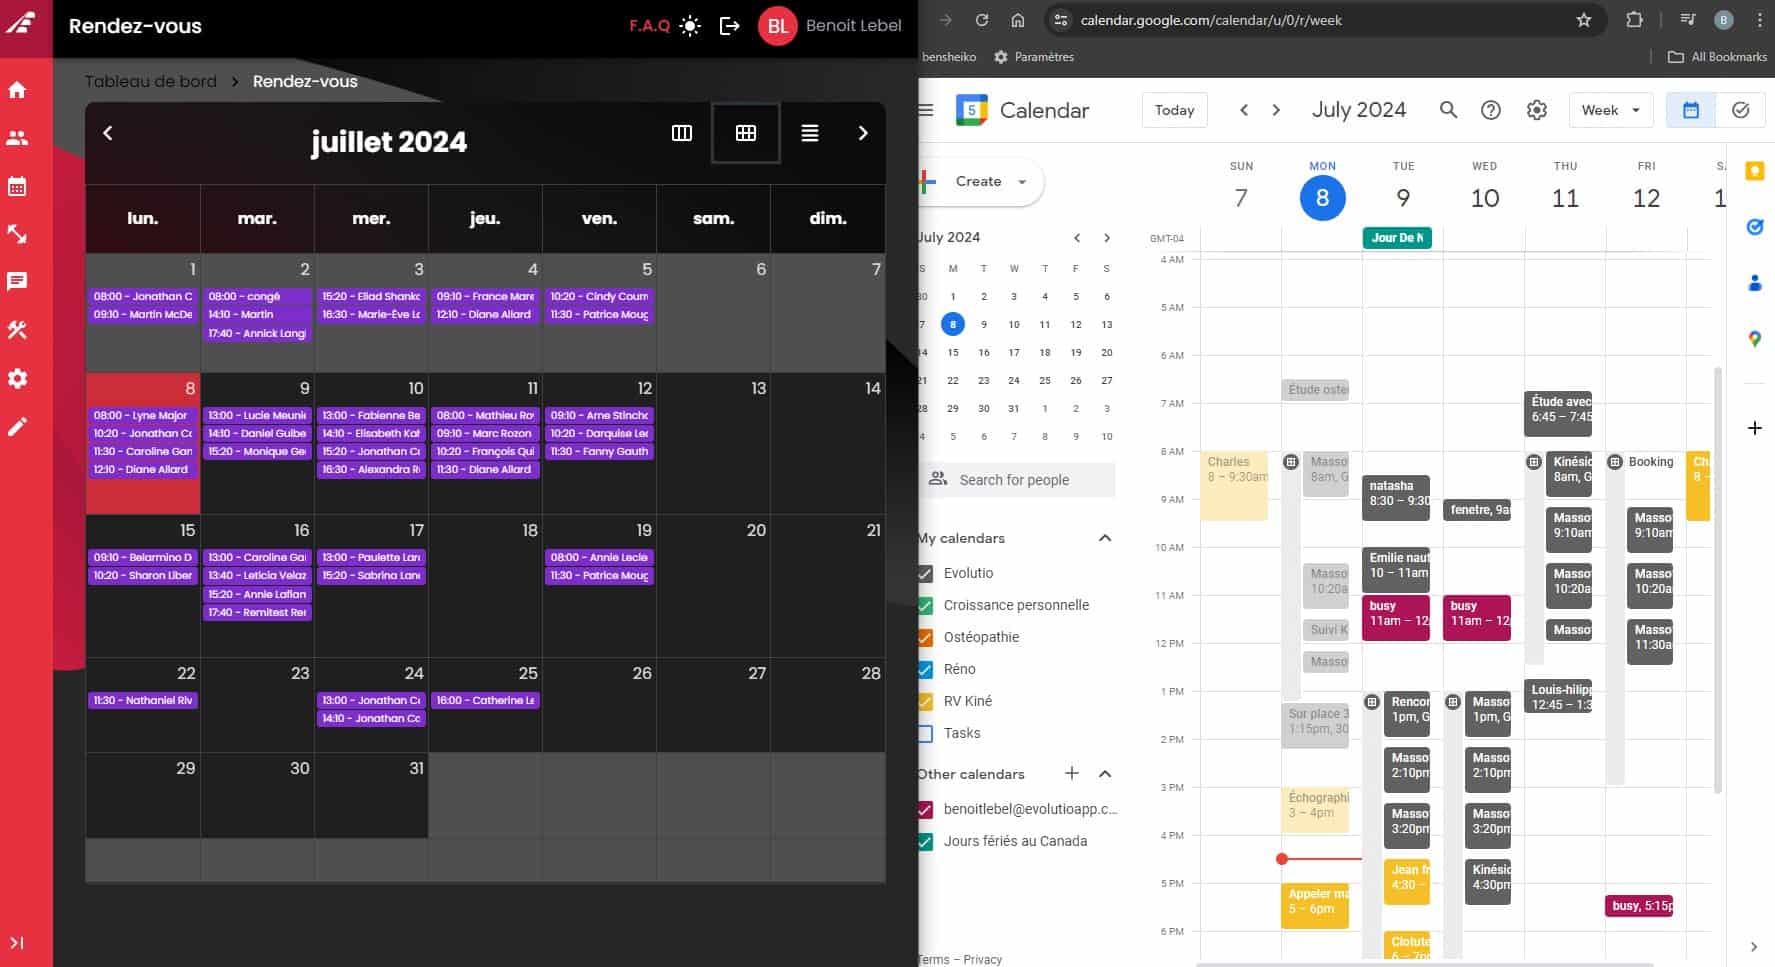Click the Google Calendar main menu hamburger

[926, 110]
